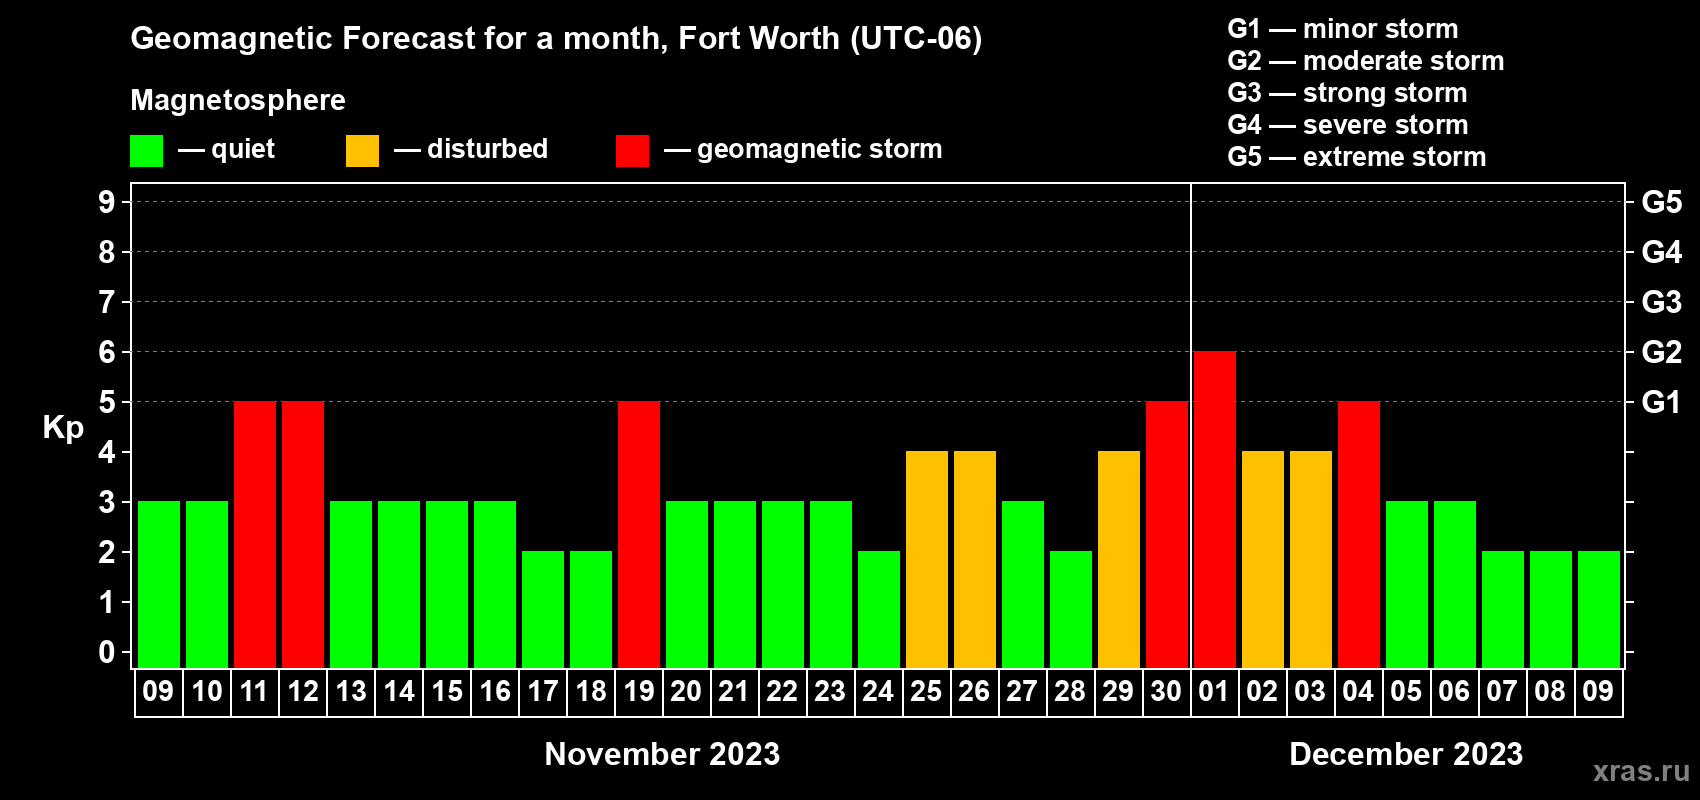Select the 'G4 — severe storm' line
Image resolution: width=1700 pixels, height=800 pixels.
(x=1348, y=125)
